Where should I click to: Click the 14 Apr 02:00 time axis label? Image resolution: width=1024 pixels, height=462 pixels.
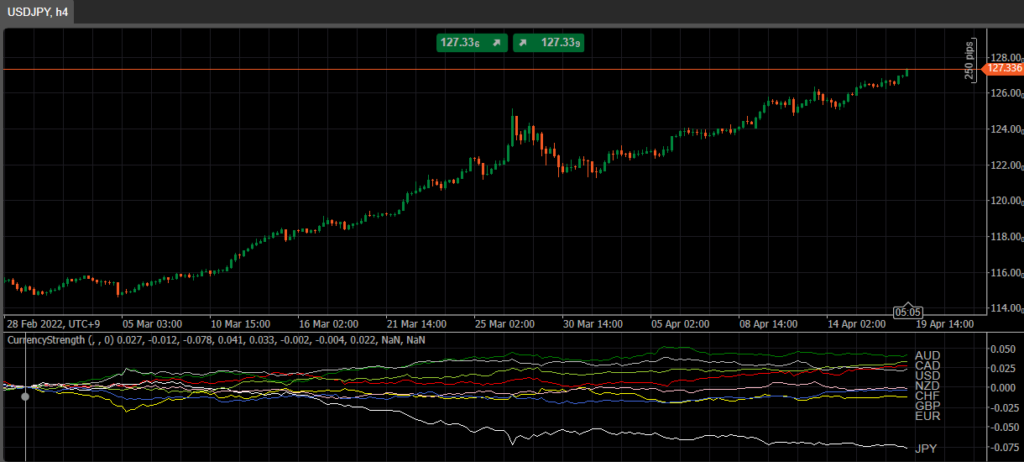(857, 324)
